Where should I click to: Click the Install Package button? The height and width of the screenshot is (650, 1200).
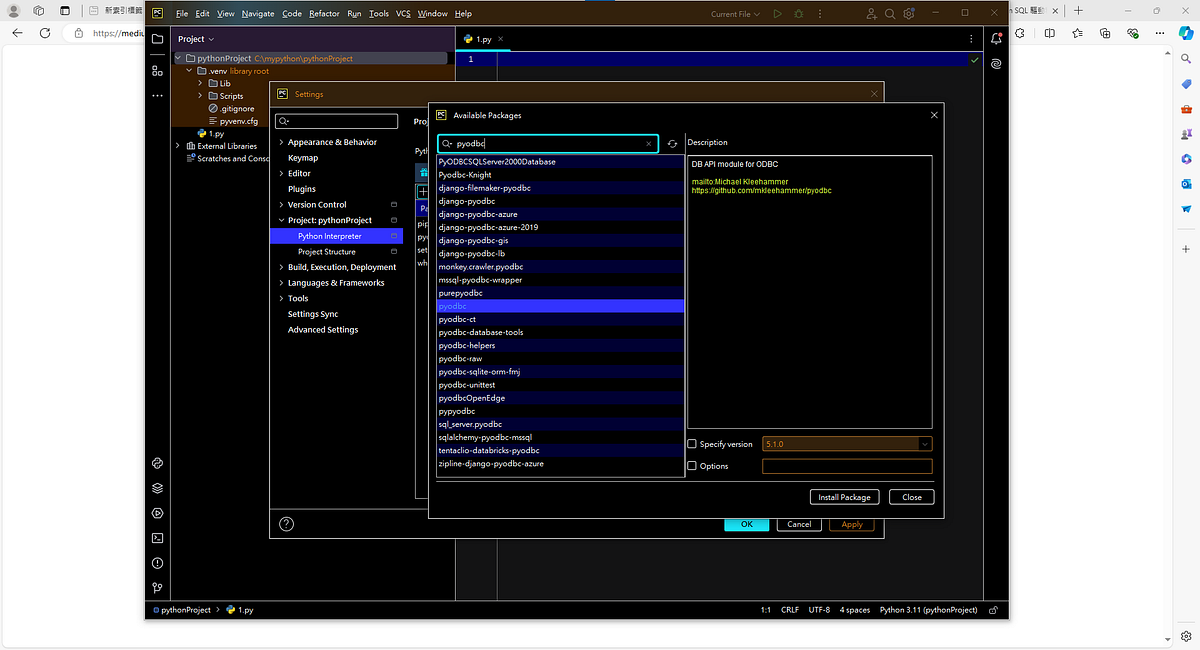(x=844, y=496)
